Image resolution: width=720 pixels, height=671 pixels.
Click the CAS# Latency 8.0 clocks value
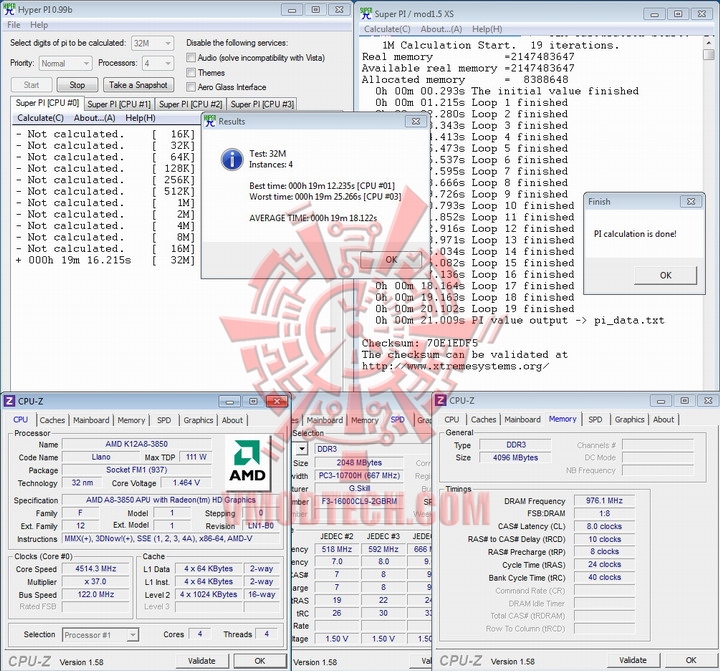(x=604, y=526)
